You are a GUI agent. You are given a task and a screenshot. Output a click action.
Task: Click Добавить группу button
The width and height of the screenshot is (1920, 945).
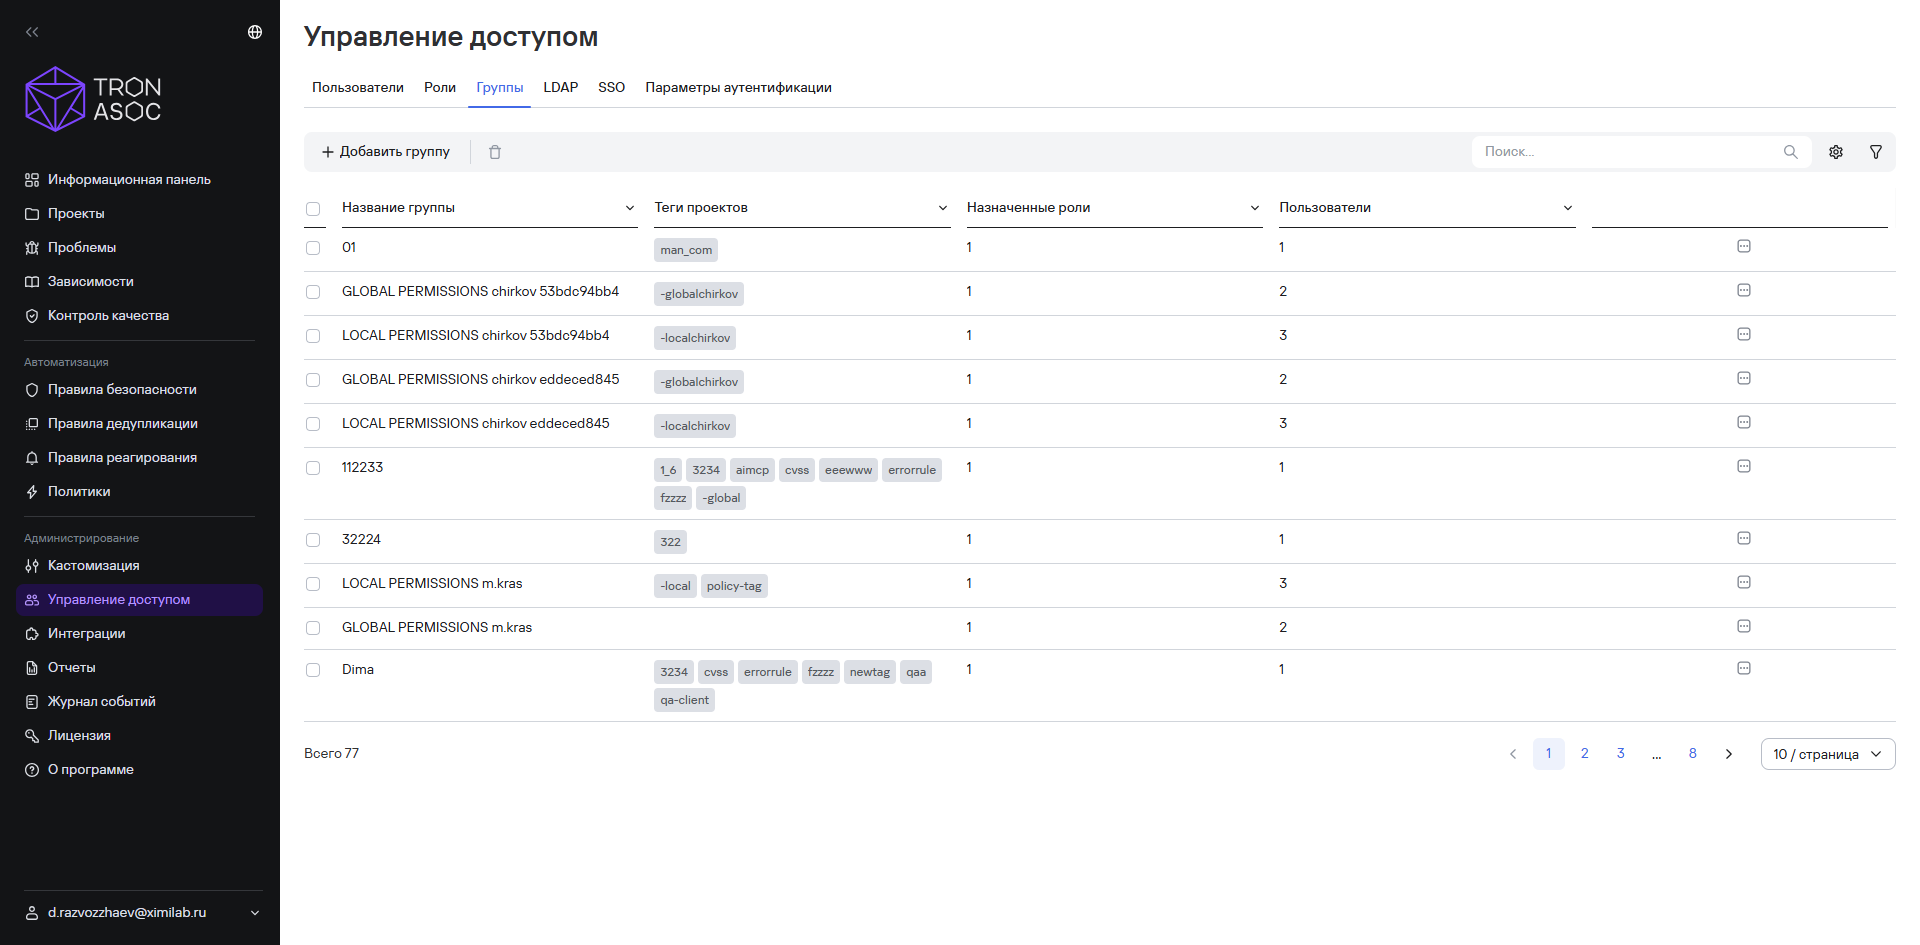386,152
